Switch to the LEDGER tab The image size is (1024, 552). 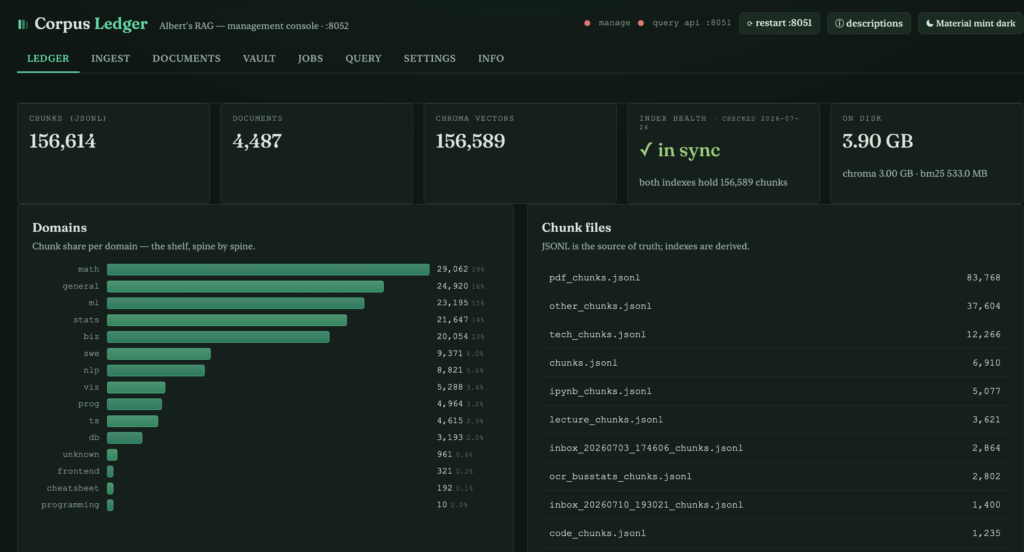click(x=48, y=59)
